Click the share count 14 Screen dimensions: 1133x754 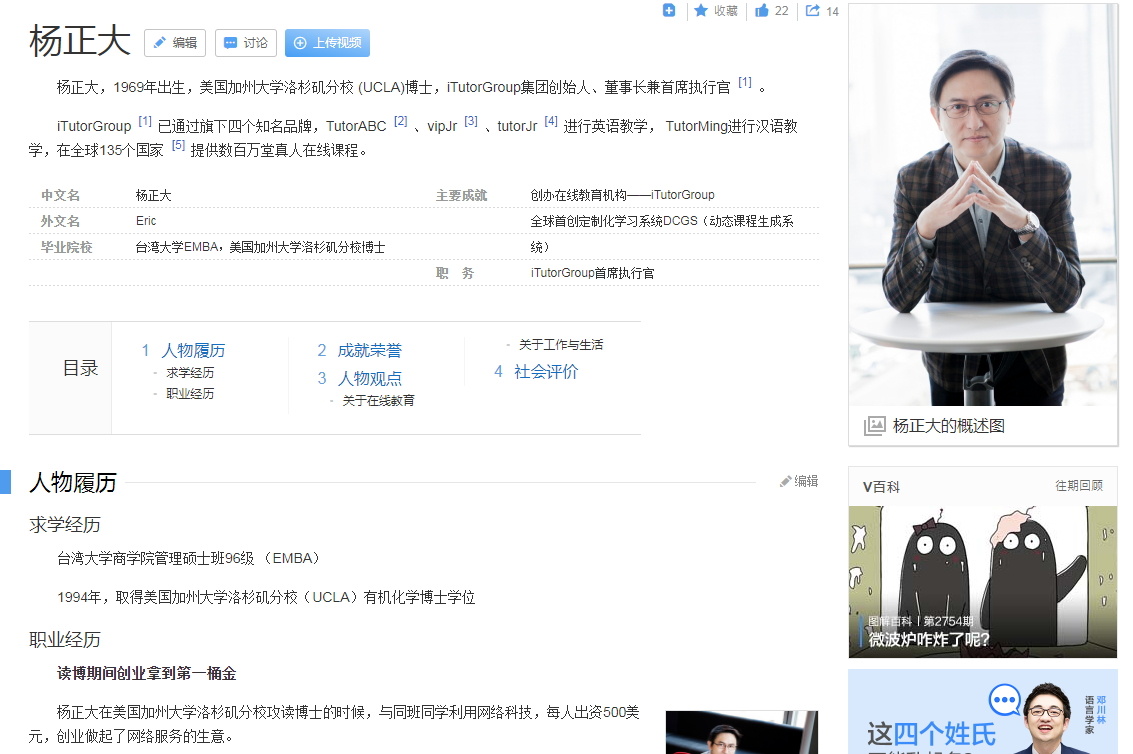[832, 11]
